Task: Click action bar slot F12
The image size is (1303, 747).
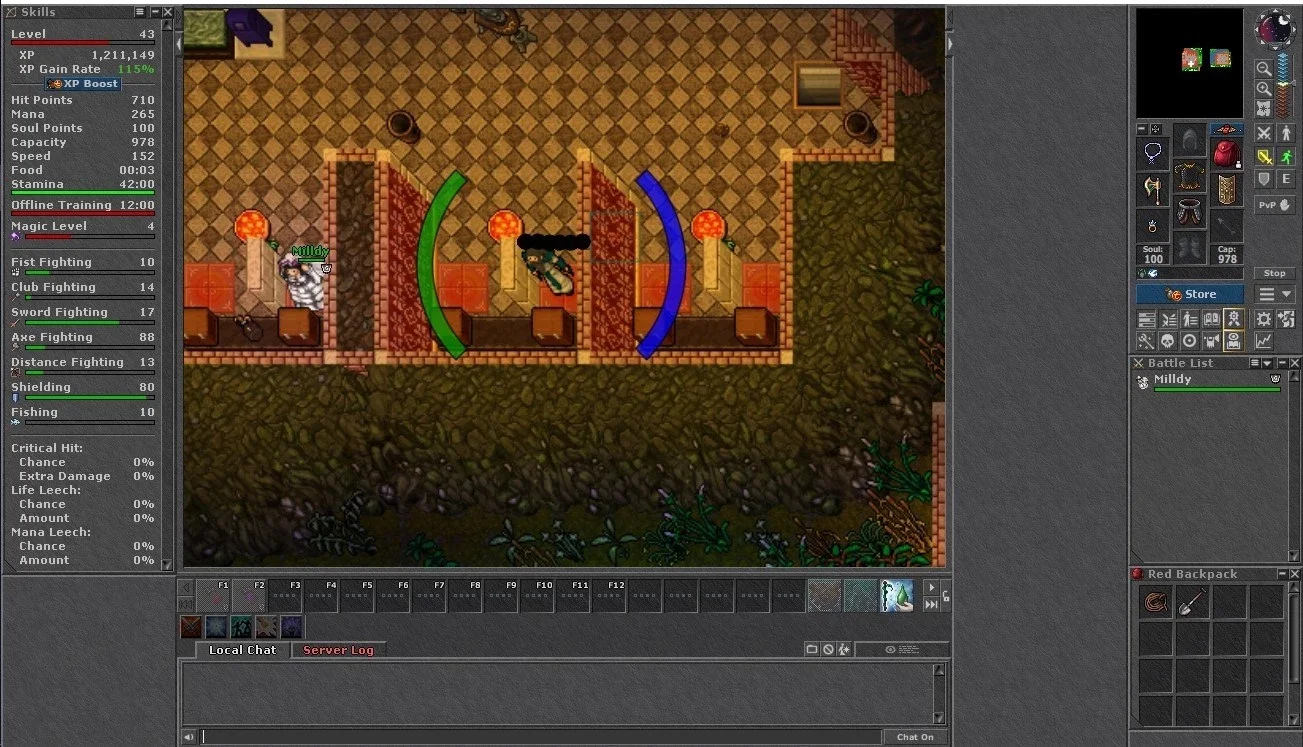Action: pos(609,596)
